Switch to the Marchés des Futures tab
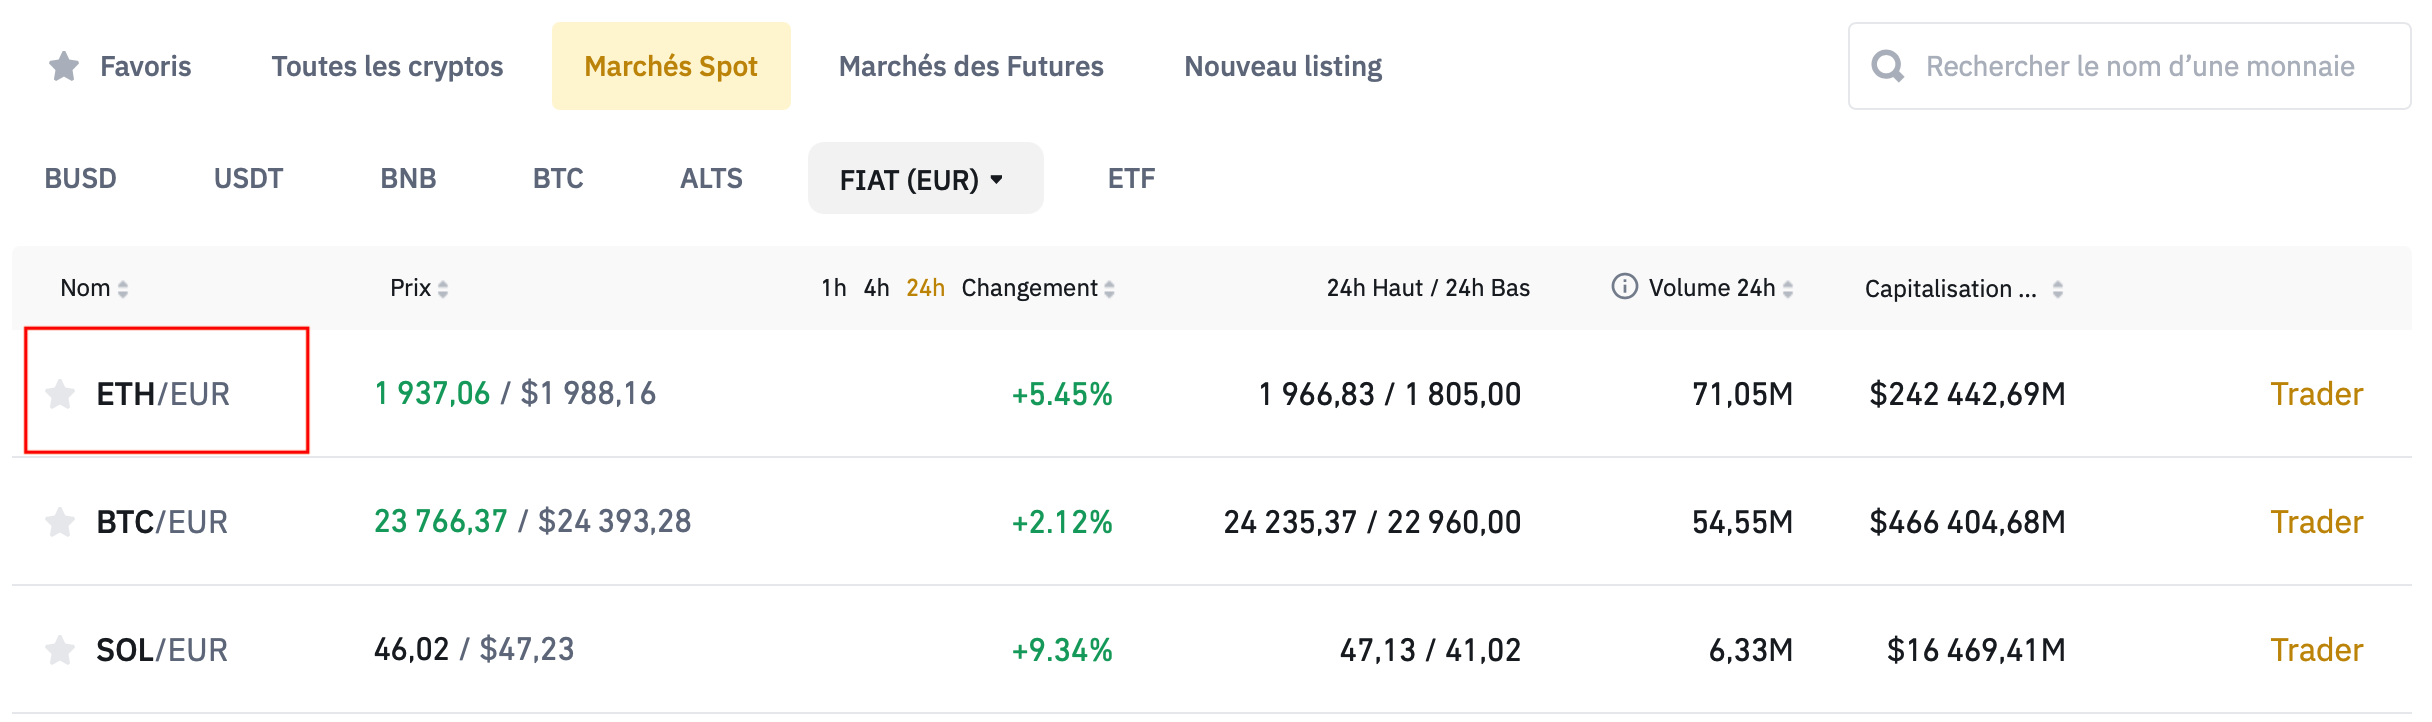 [972, 65]
